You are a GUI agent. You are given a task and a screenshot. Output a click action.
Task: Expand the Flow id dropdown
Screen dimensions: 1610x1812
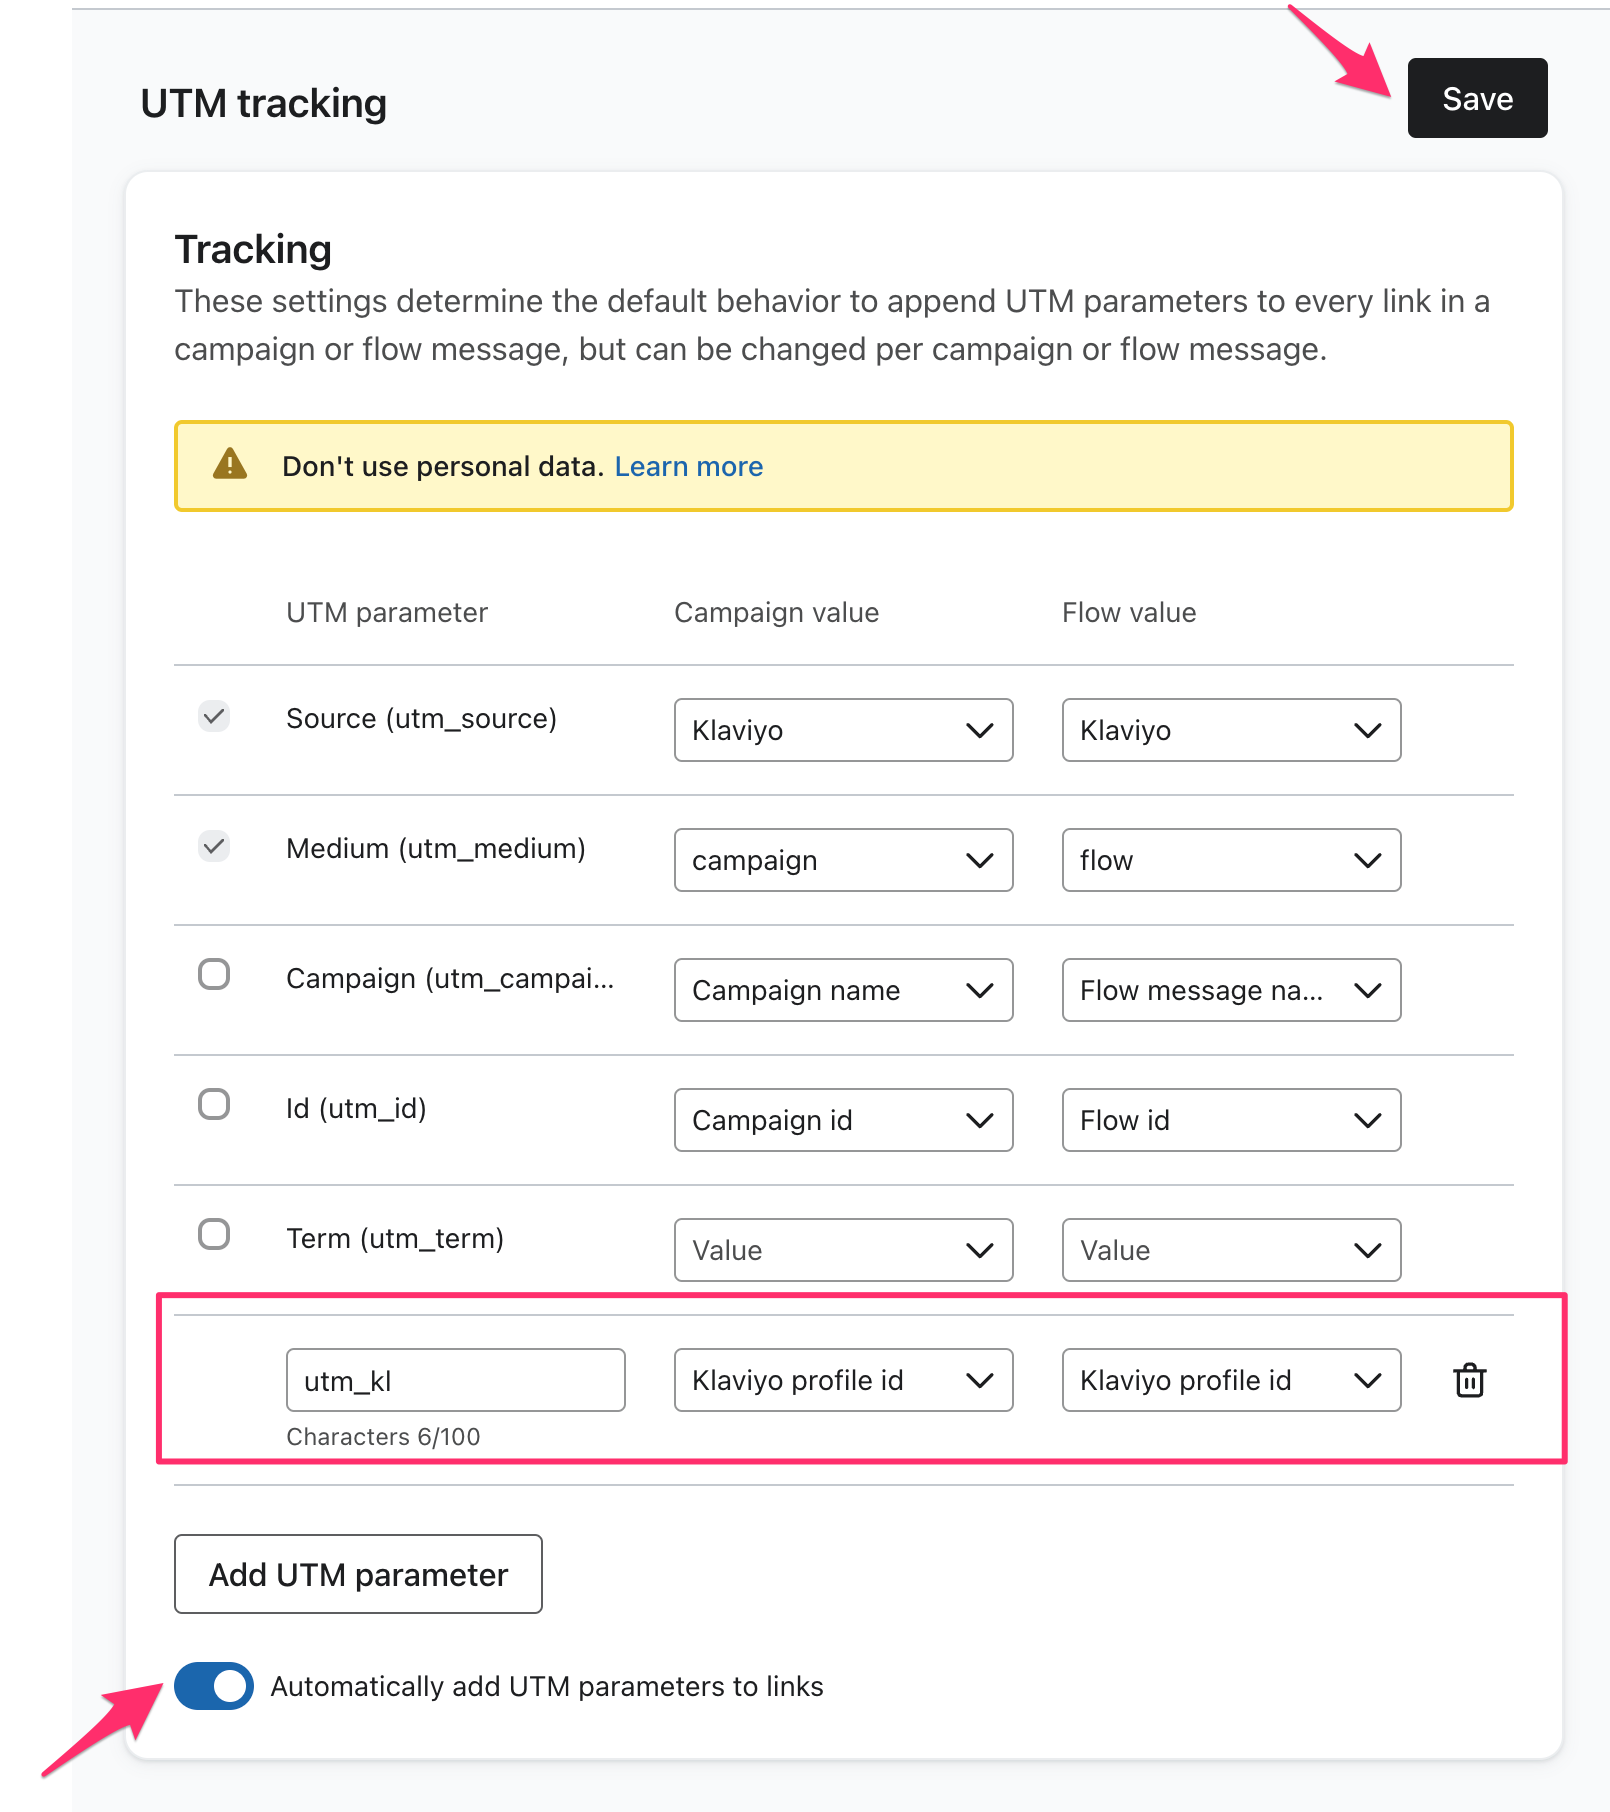1231,1120
